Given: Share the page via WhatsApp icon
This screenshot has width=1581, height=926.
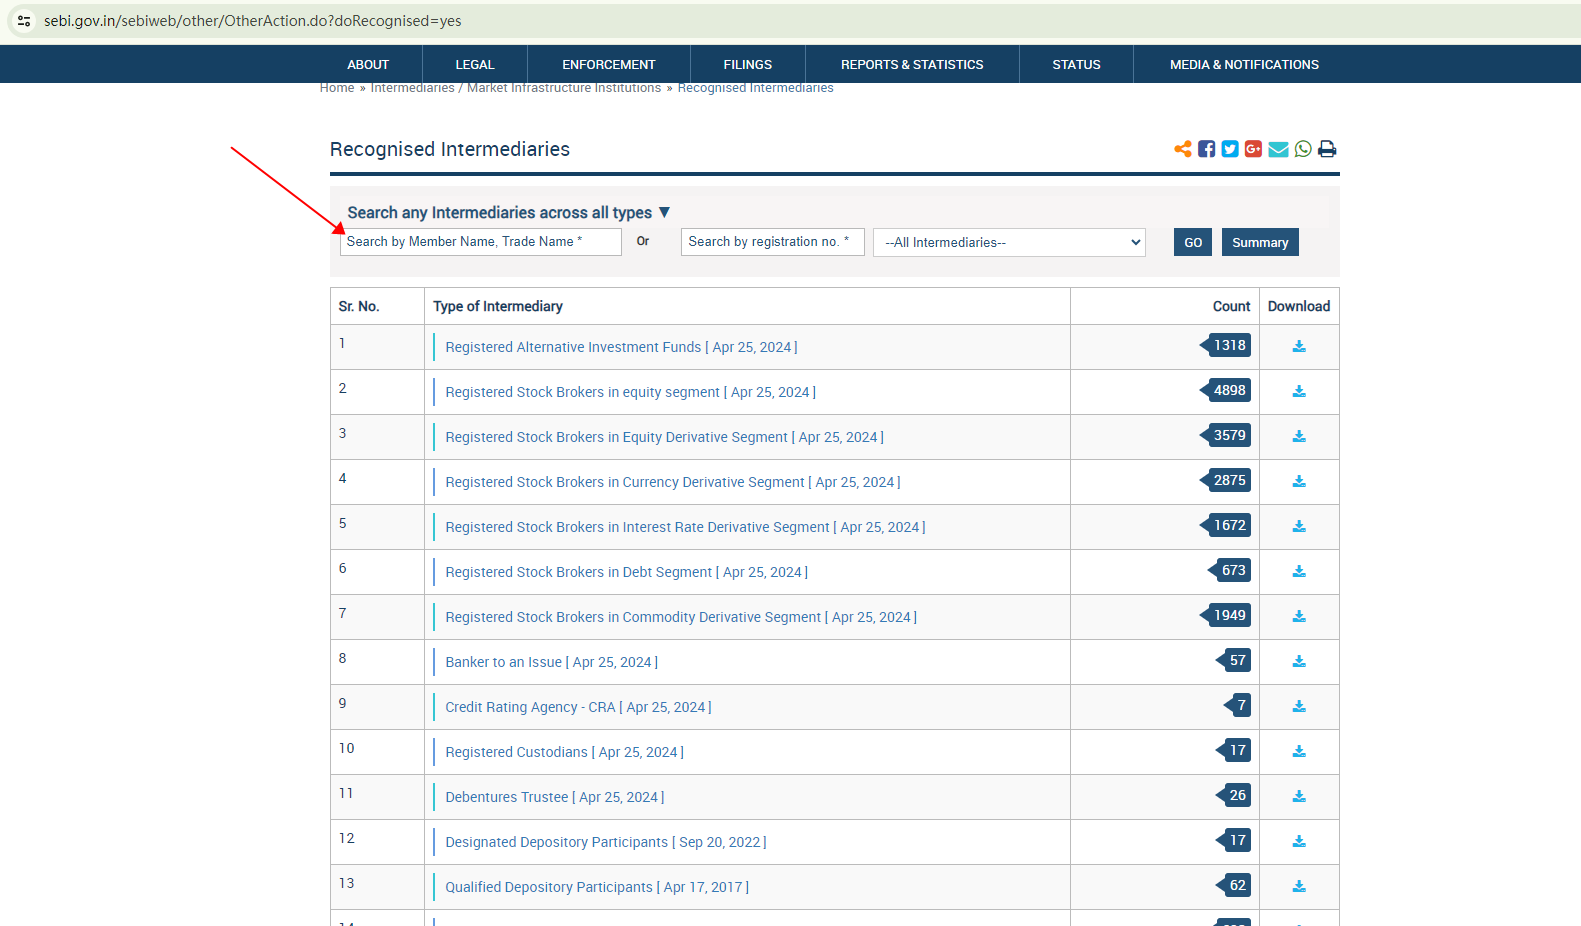Looking at the screenshot, I should click(x=1303, y=149).
